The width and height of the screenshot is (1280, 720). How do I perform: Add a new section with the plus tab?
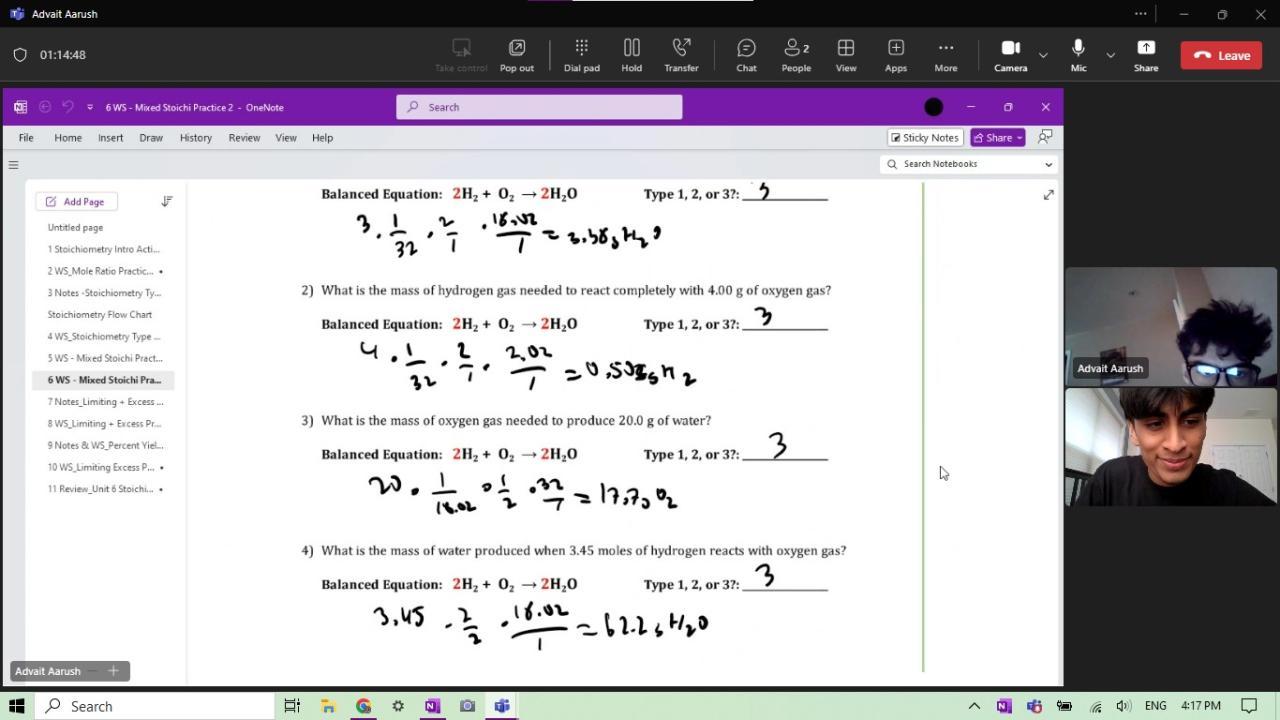pos(113,671)
